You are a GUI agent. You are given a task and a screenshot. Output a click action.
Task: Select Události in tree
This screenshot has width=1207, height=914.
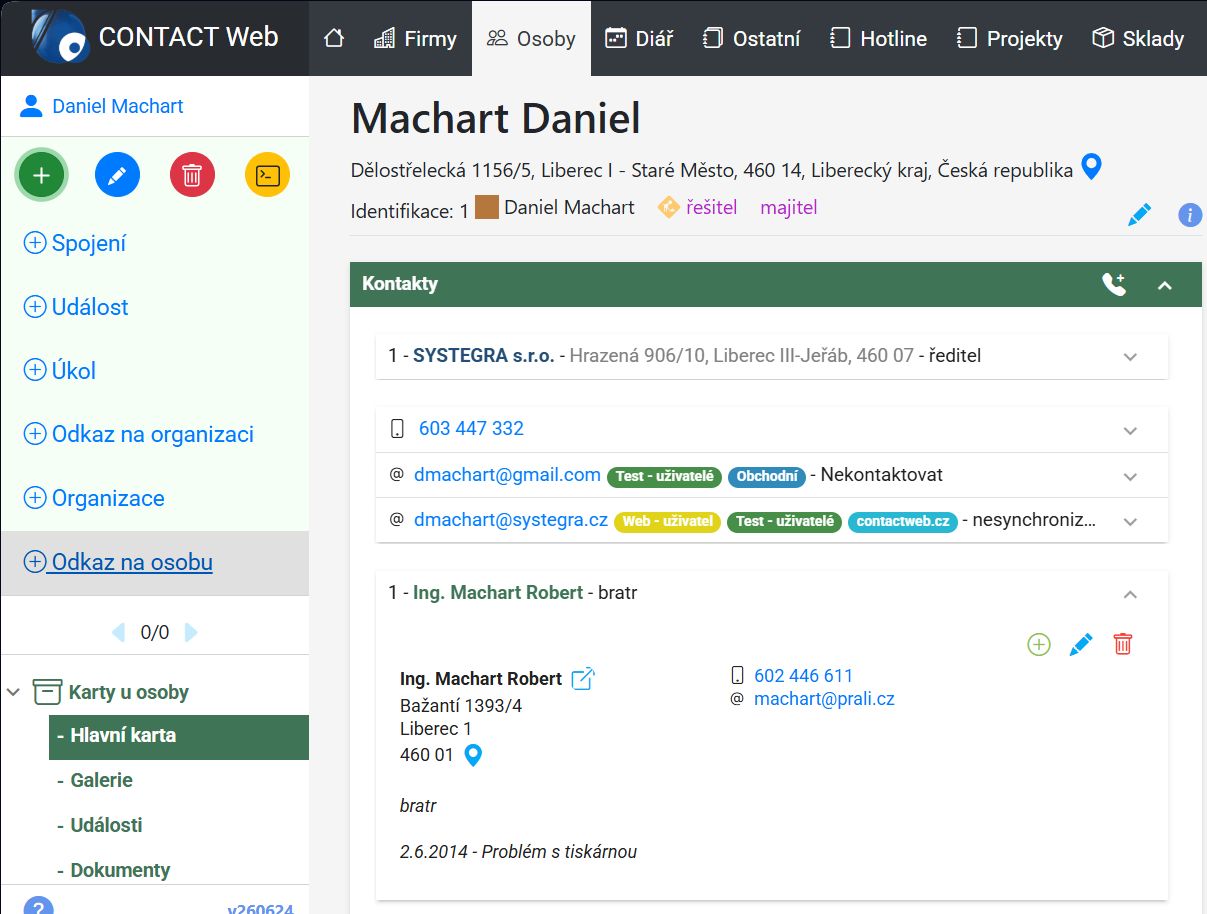[106, 825]
